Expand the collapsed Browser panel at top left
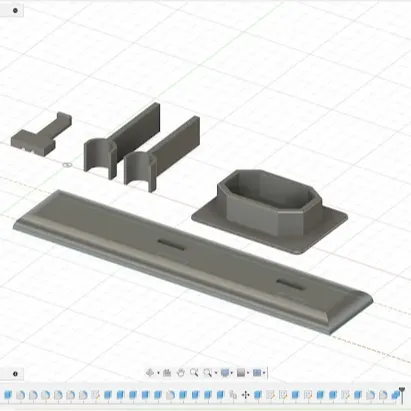Image resolution: width=411 pixels, height=411 pixels. tap(15, 10)
